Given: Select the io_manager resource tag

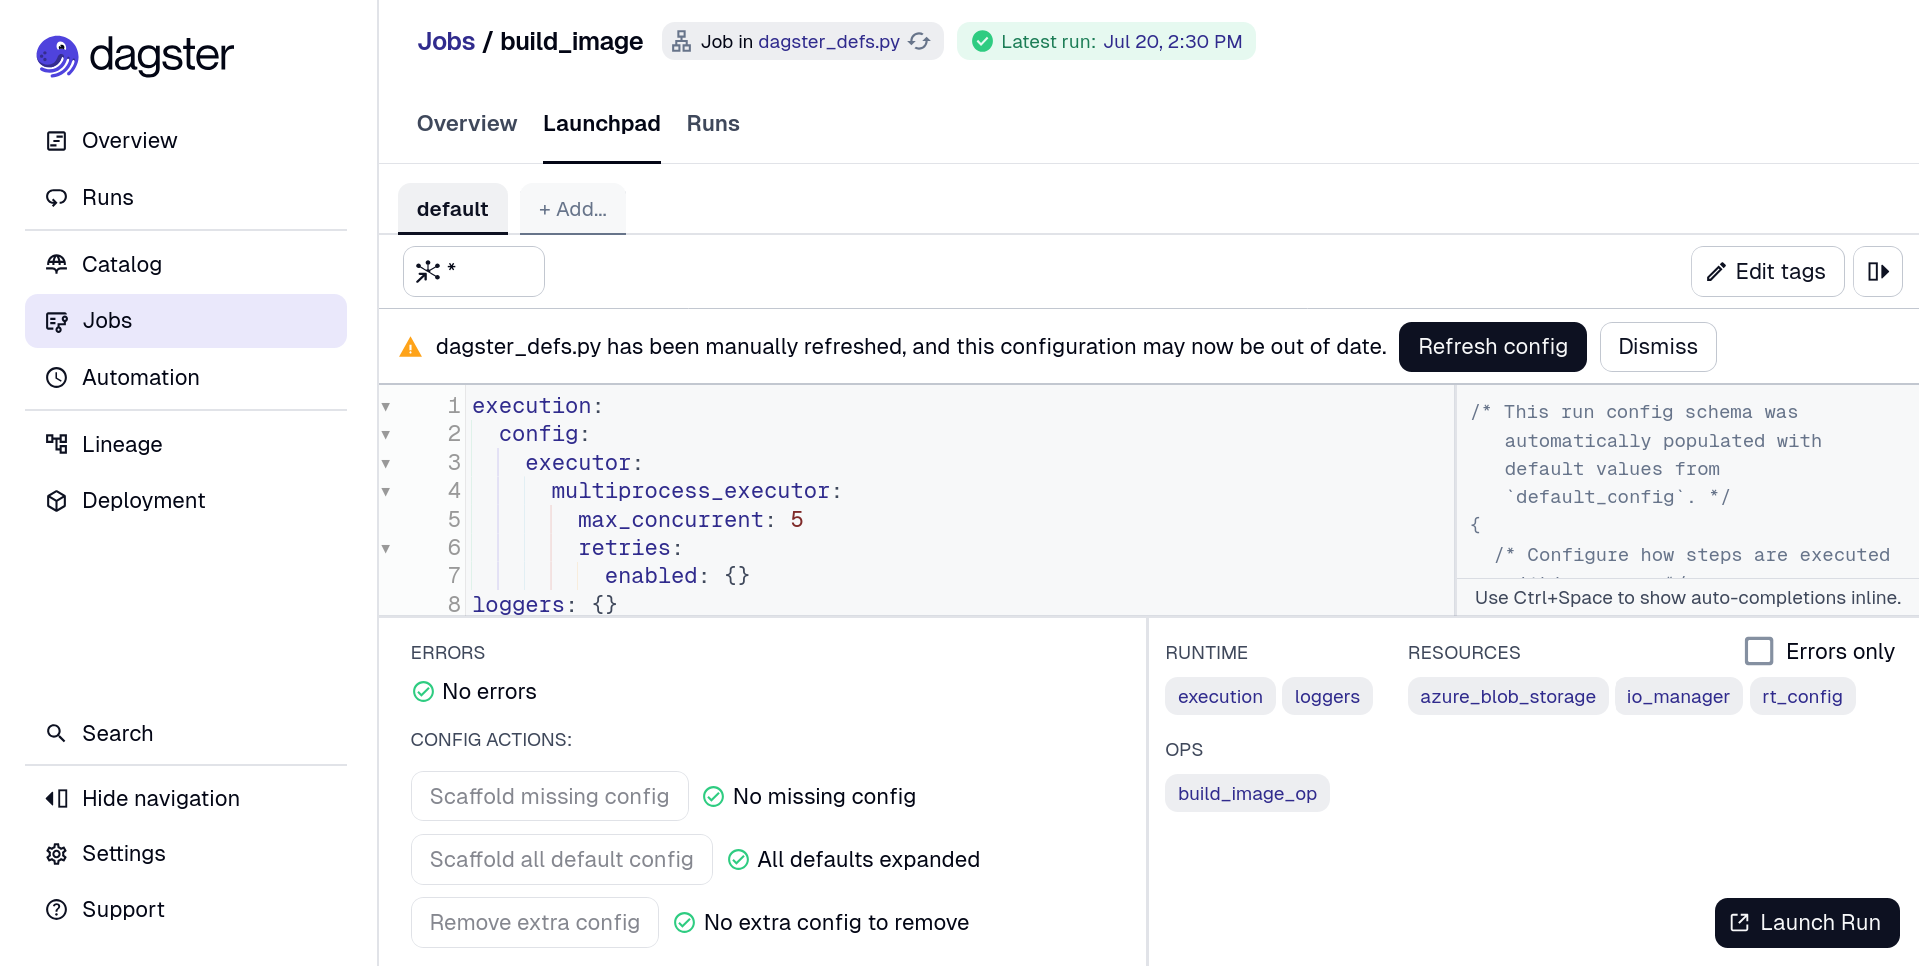Looking at the screenshot, I should [1678, 696].
